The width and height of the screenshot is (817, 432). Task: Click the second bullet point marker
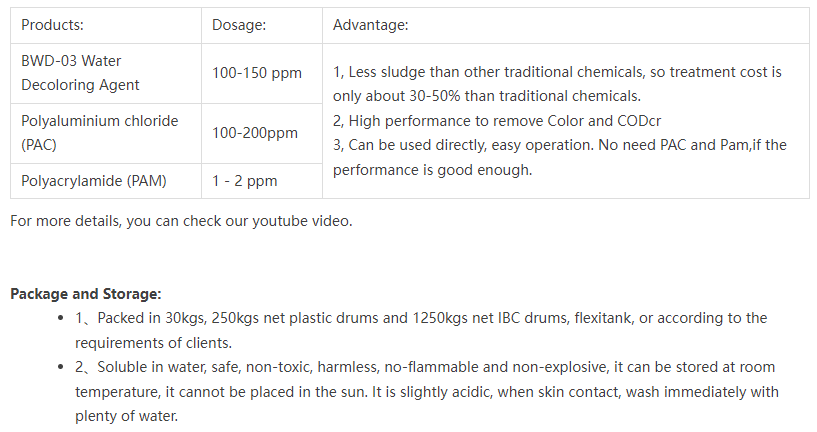click(63, 368)
